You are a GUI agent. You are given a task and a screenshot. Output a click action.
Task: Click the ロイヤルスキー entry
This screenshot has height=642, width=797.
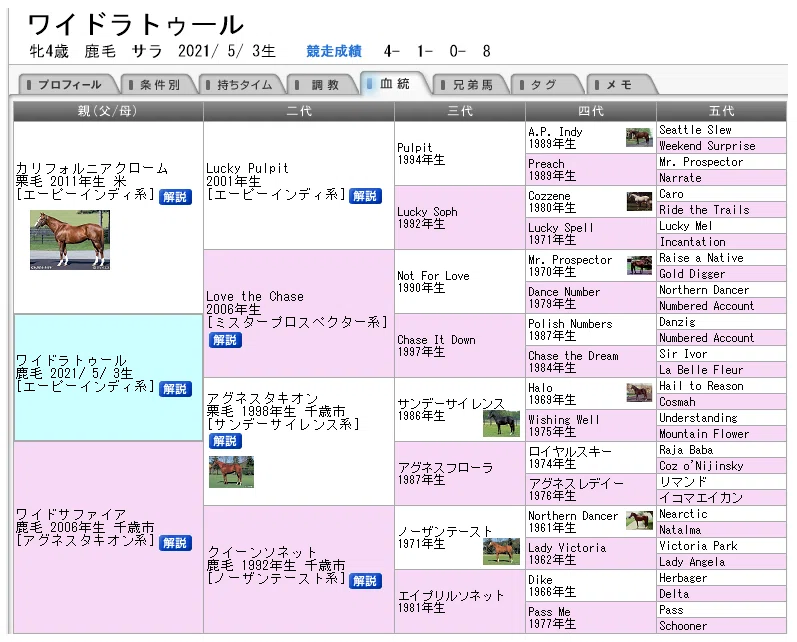[591, 457]
